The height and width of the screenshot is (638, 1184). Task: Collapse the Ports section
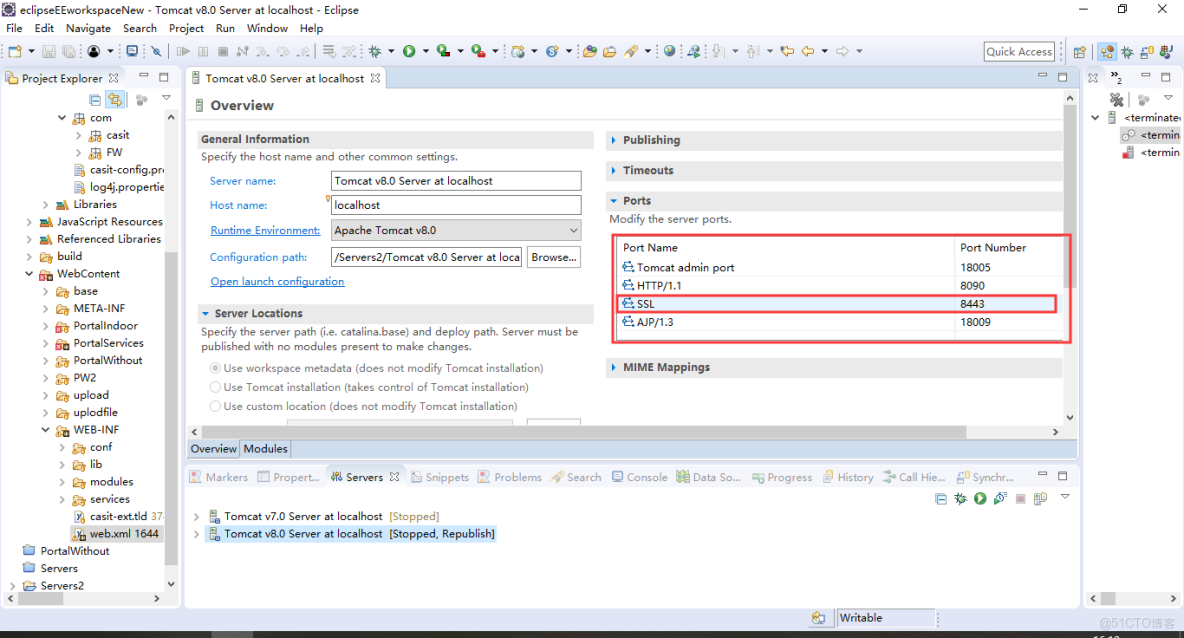click(613, 201)
